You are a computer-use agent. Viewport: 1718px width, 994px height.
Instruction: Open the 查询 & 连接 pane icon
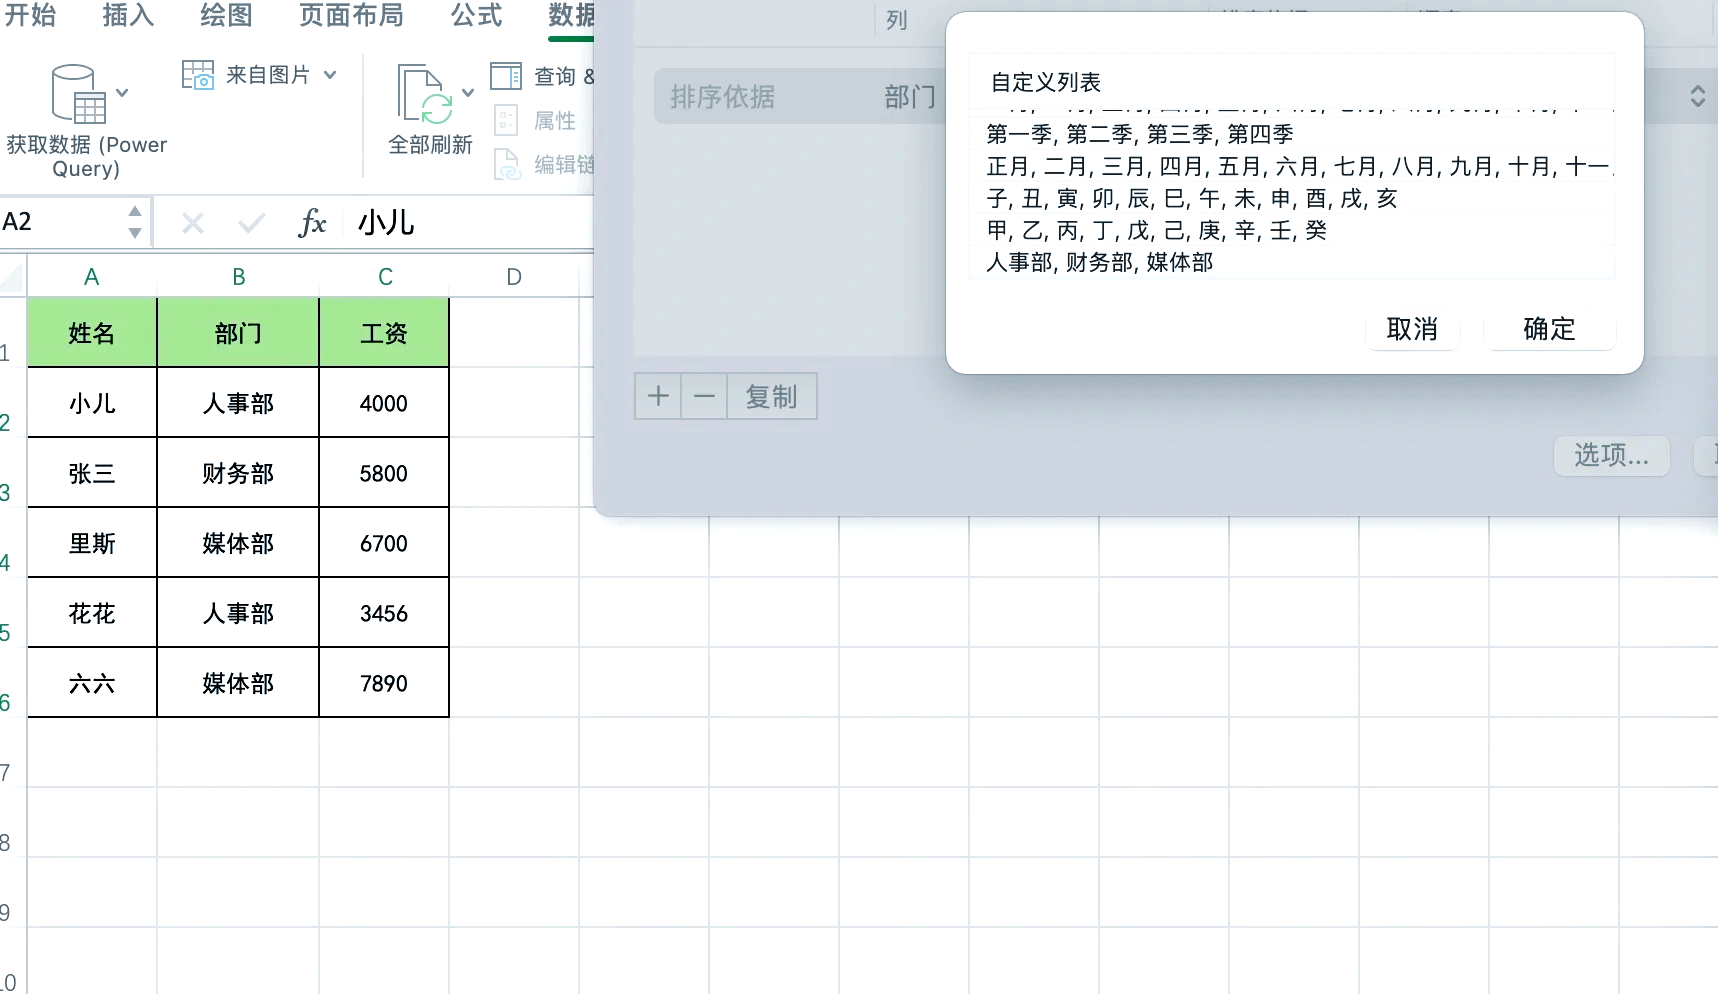tap(507, 75)
